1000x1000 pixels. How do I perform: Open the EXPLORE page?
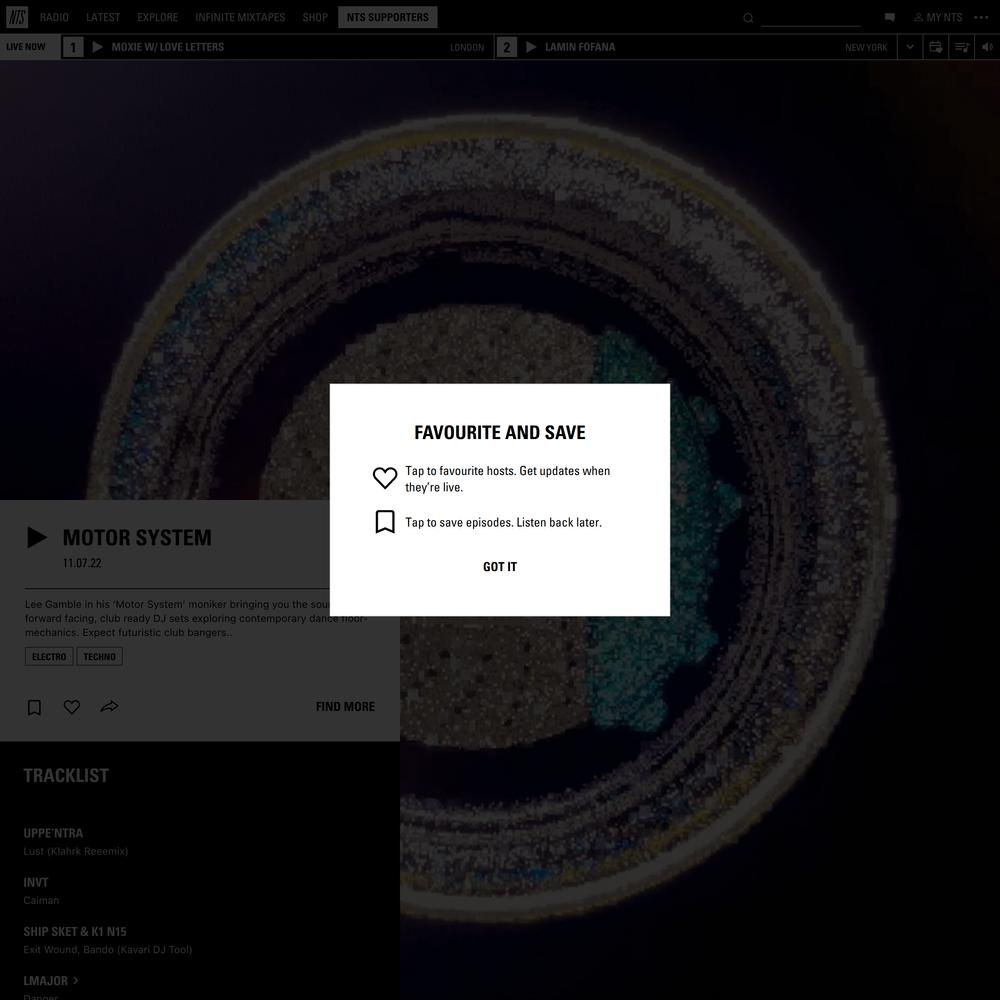(x=158, y=17)
